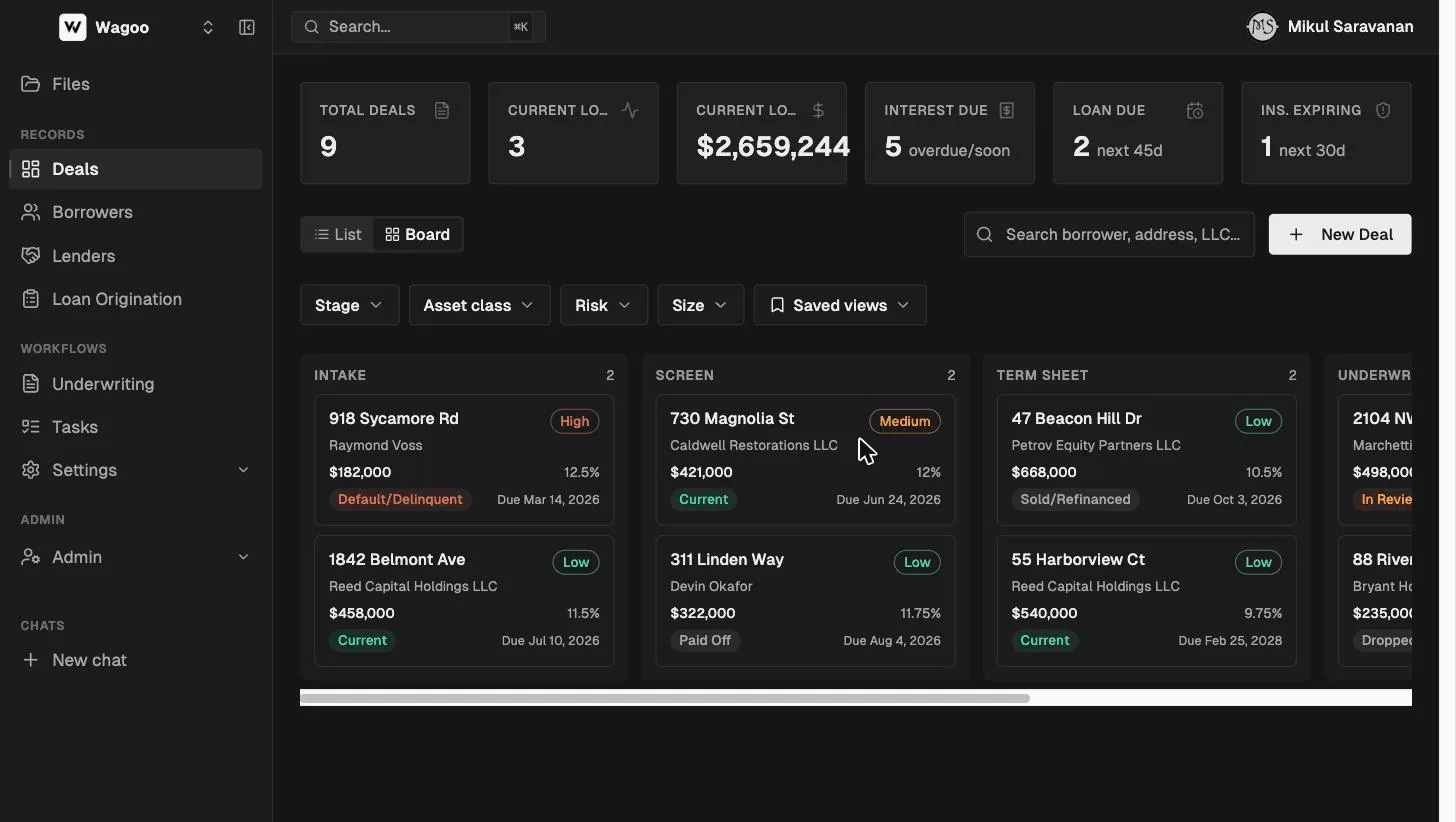Open the Tasks workflow
This screenshot has width=1456, height=822.
click(136, 427)
